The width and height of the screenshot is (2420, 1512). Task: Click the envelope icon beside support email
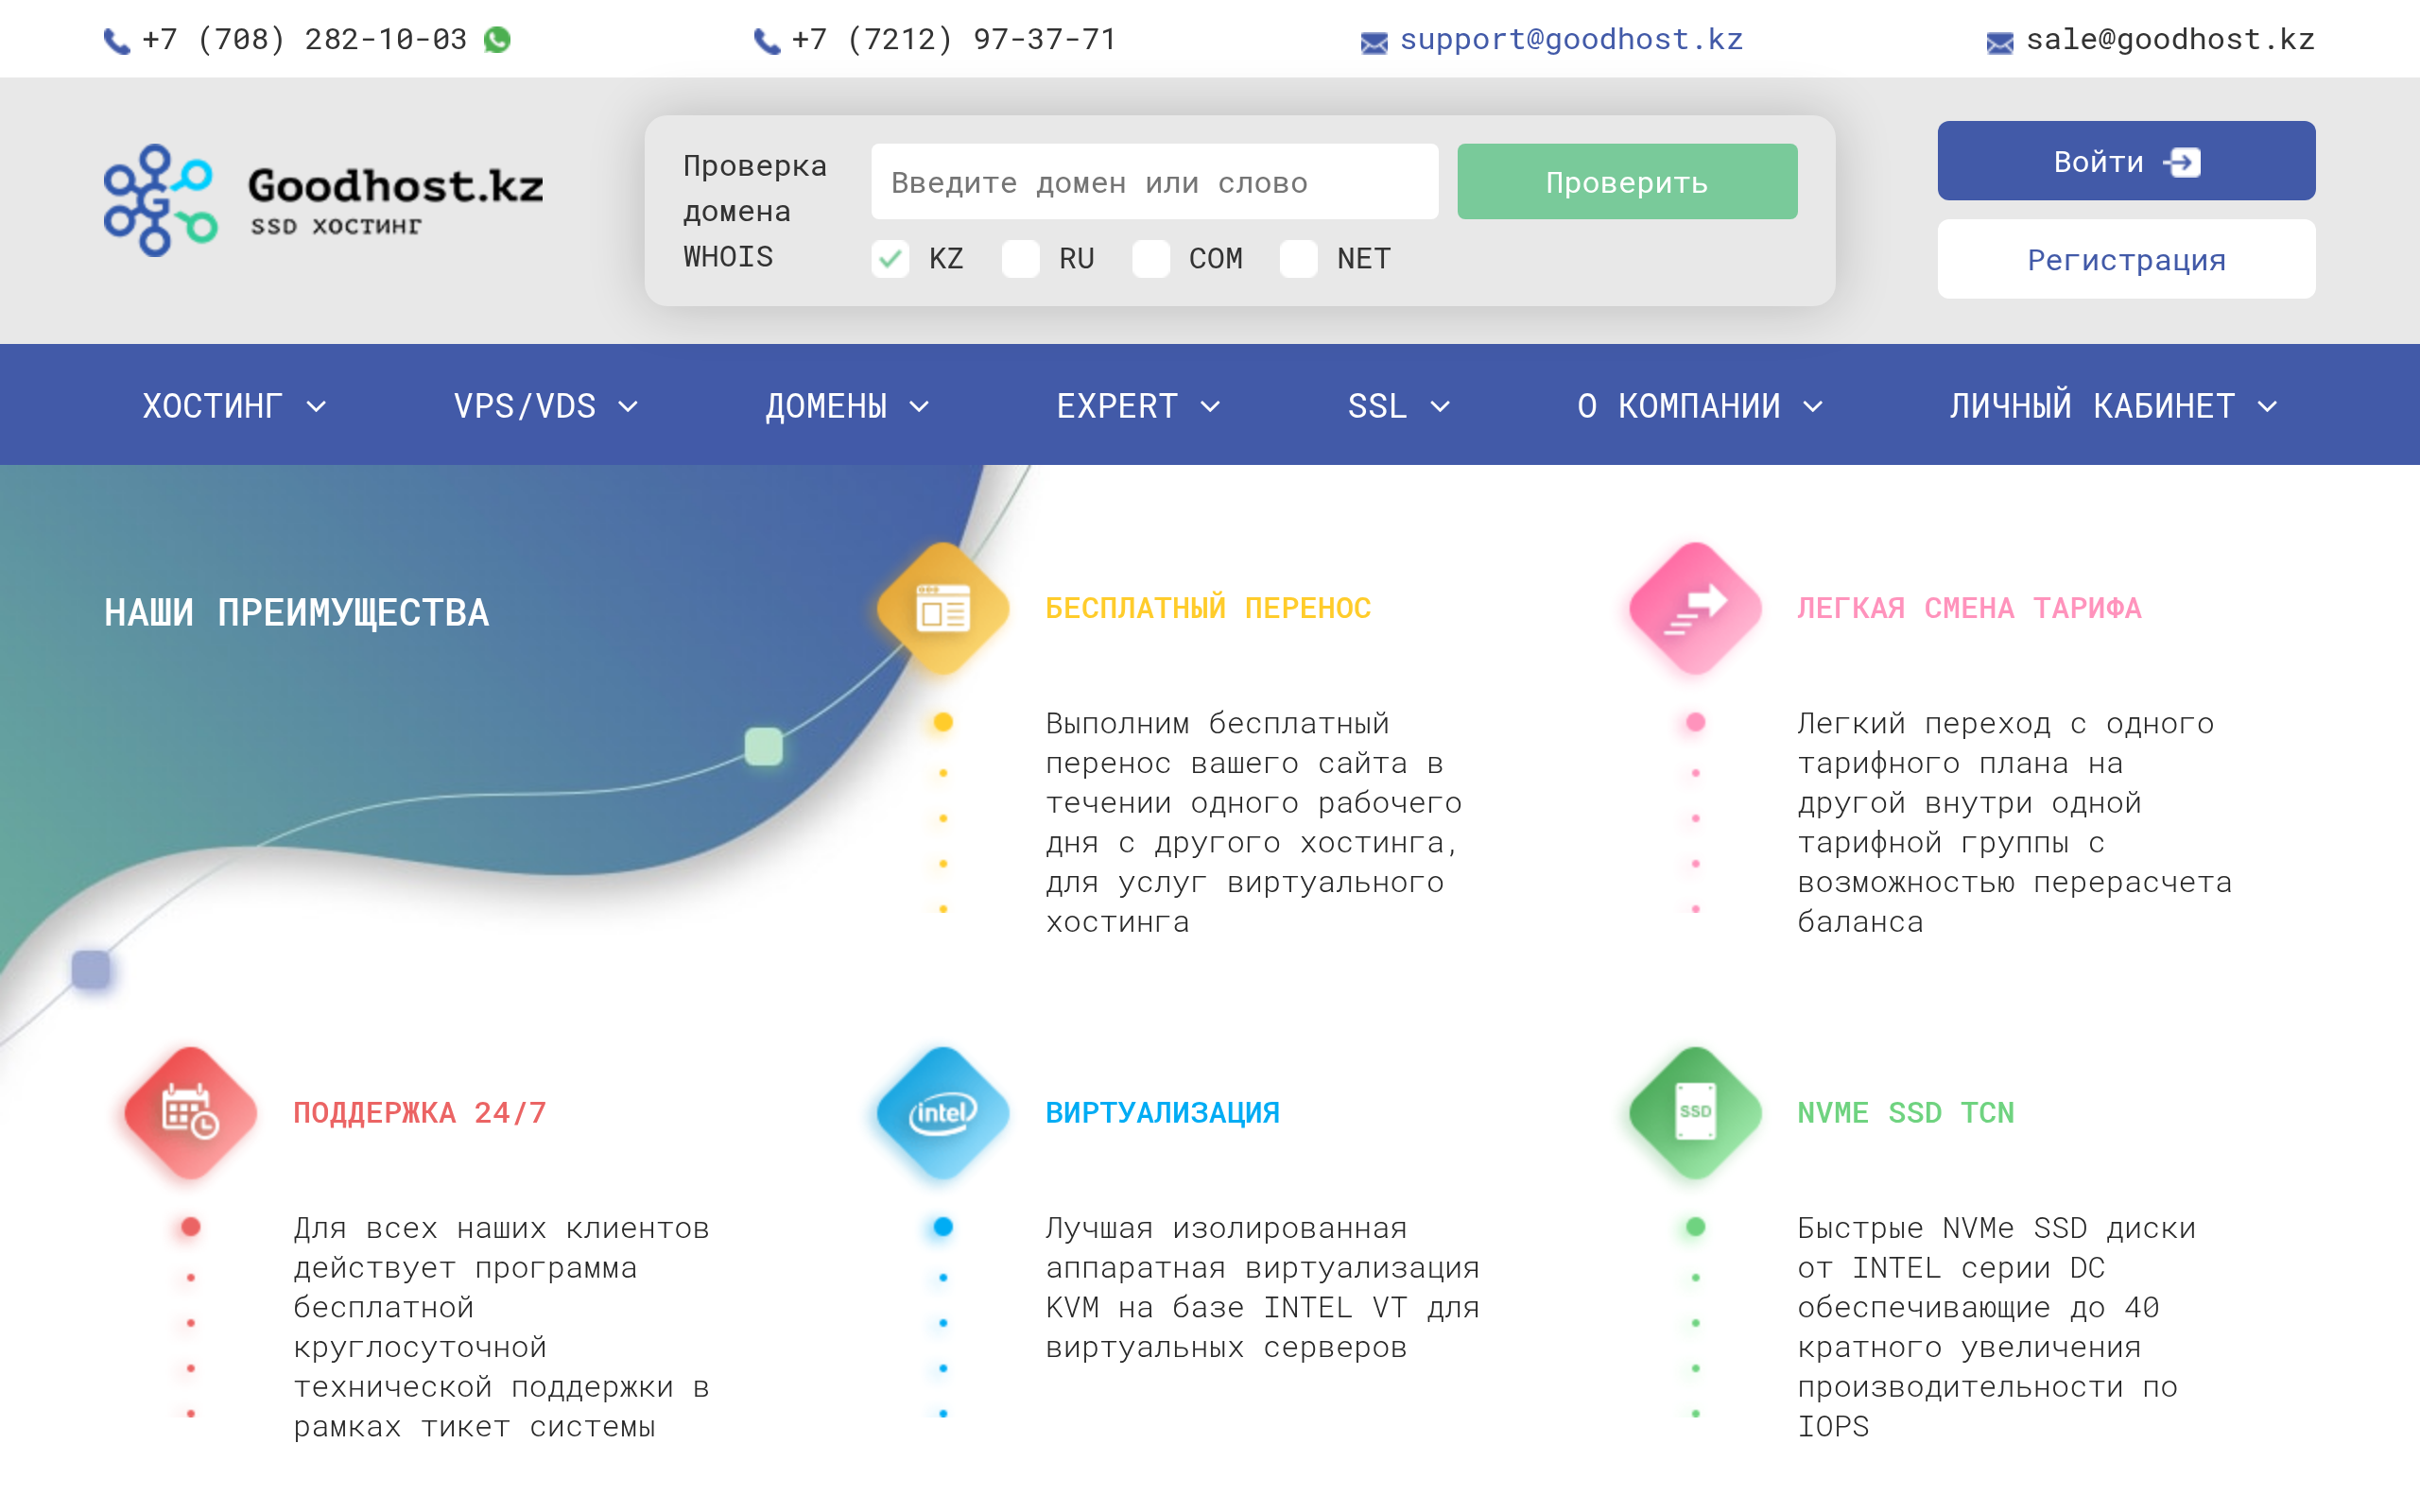(x=1374, y=42)
